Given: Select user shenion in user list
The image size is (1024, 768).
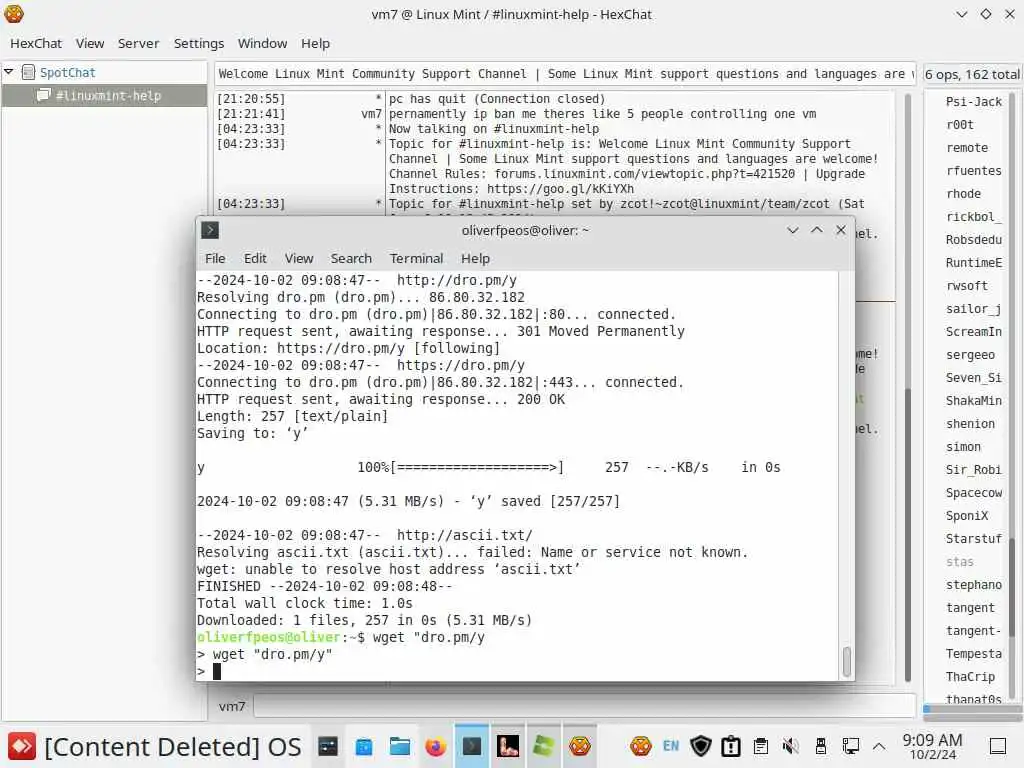Looking at the screenshot, I should (x=970, y=424).
